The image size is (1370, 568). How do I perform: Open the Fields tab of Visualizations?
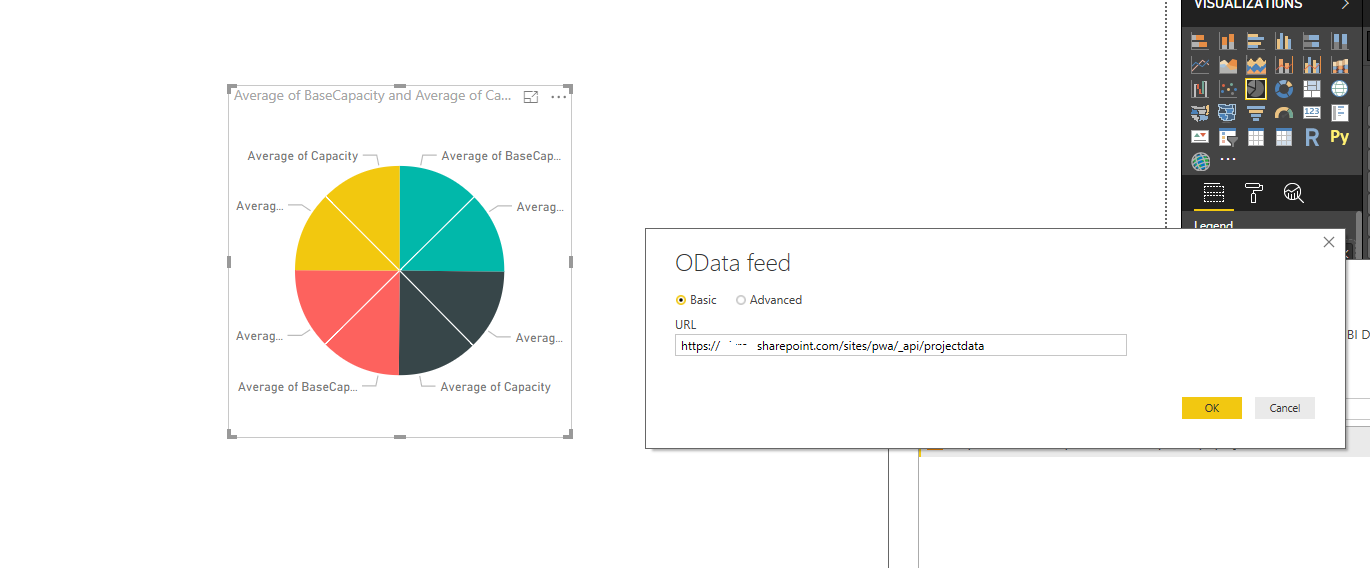1213,193
